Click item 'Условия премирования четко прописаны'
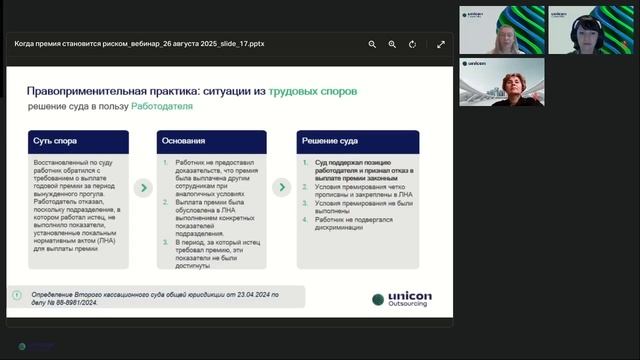 [363, 191]
